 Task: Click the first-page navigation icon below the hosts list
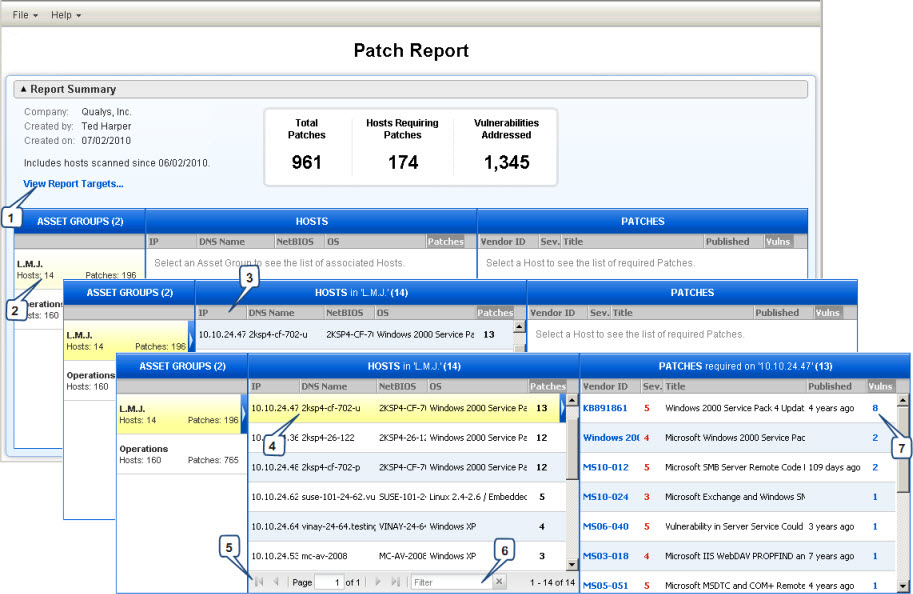point(260,582)
